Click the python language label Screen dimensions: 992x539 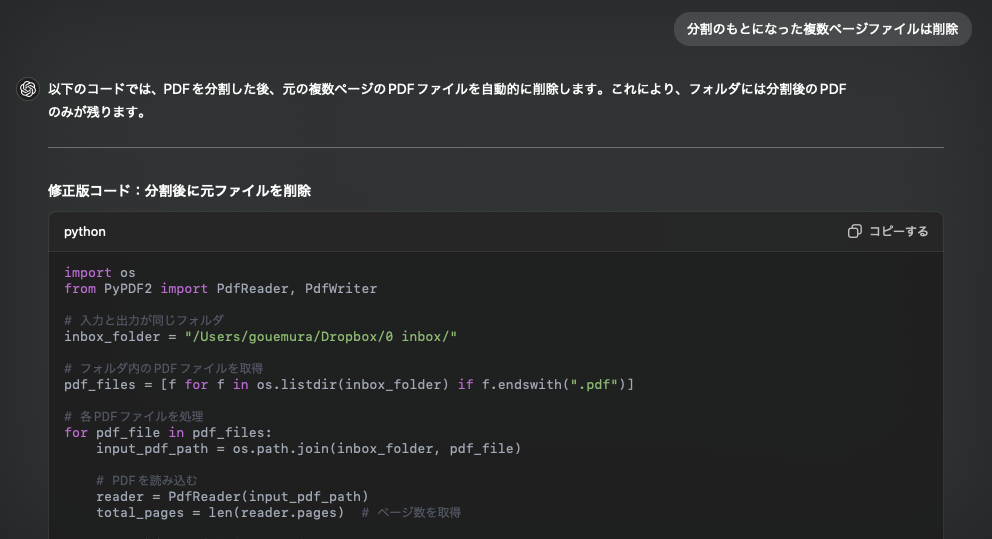(85, 232)
